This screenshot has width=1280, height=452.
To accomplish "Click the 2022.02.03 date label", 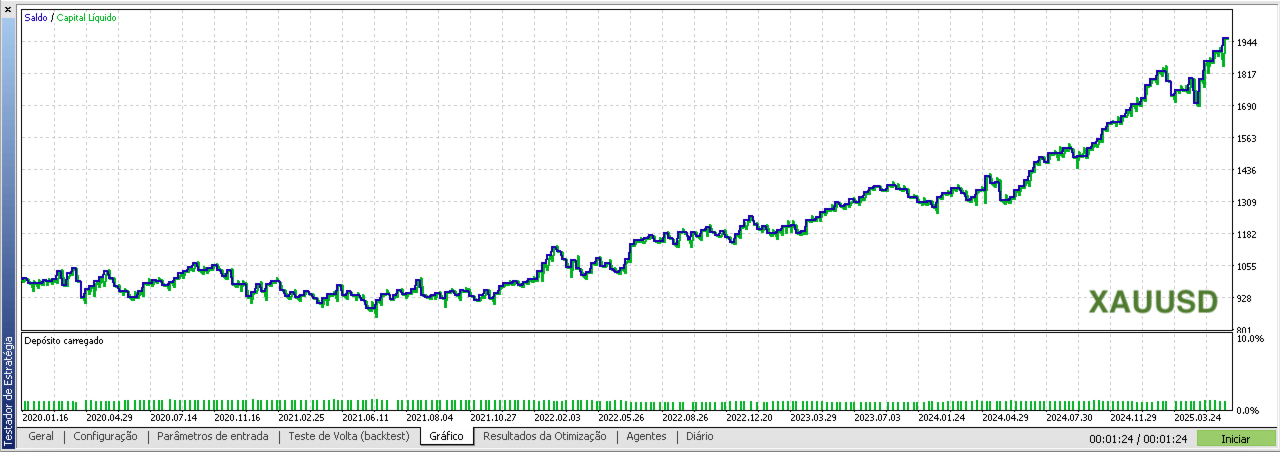I will pyautogui.click(x=558, y=418).
